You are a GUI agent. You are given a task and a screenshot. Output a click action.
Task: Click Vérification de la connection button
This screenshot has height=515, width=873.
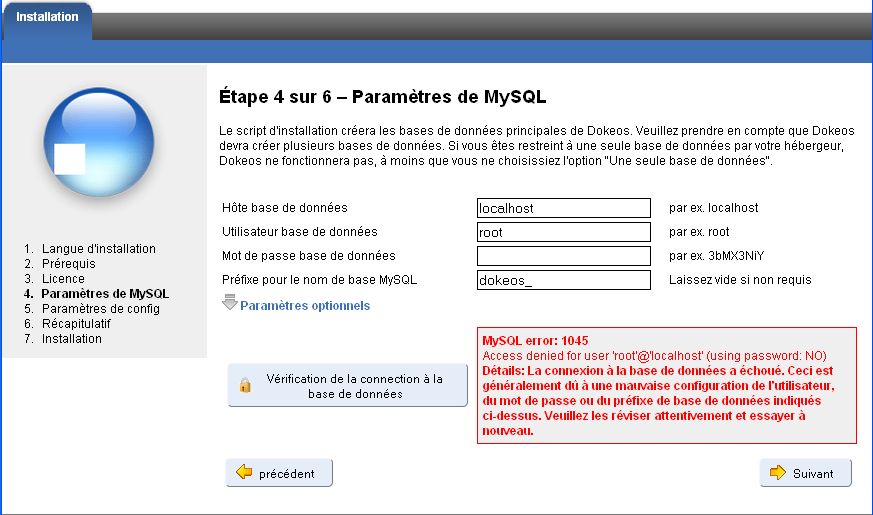tap(347, 385)
